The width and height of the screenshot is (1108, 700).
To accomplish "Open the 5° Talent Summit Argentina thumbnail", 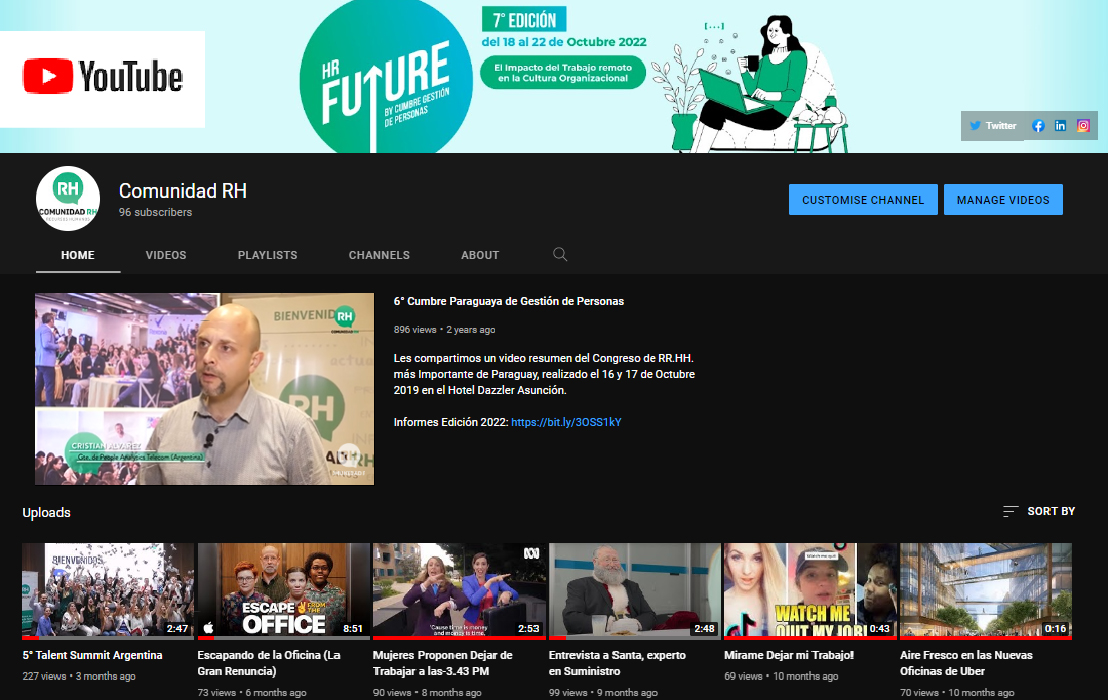I will tap(108, 591).
